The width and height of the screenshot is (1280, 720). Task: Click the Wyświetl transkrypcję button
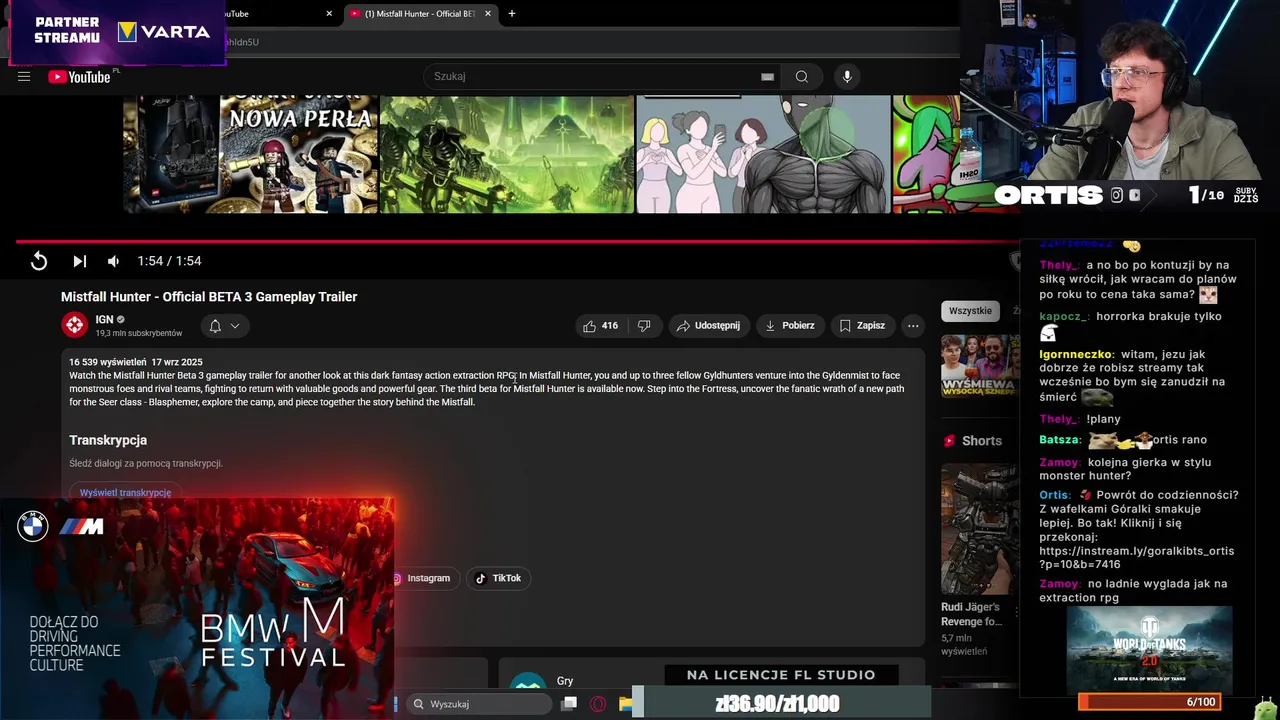click(125, 492)
